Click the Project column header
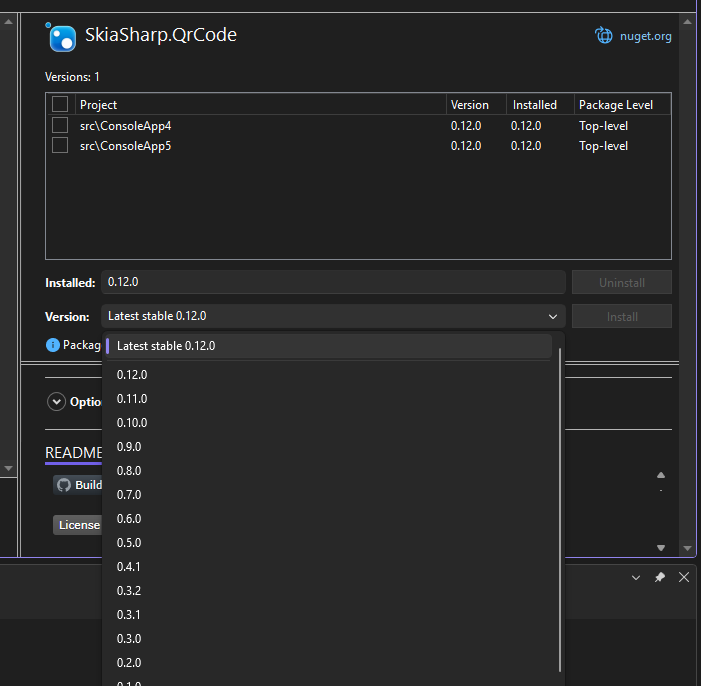701x686 pixels. [261, 105]
